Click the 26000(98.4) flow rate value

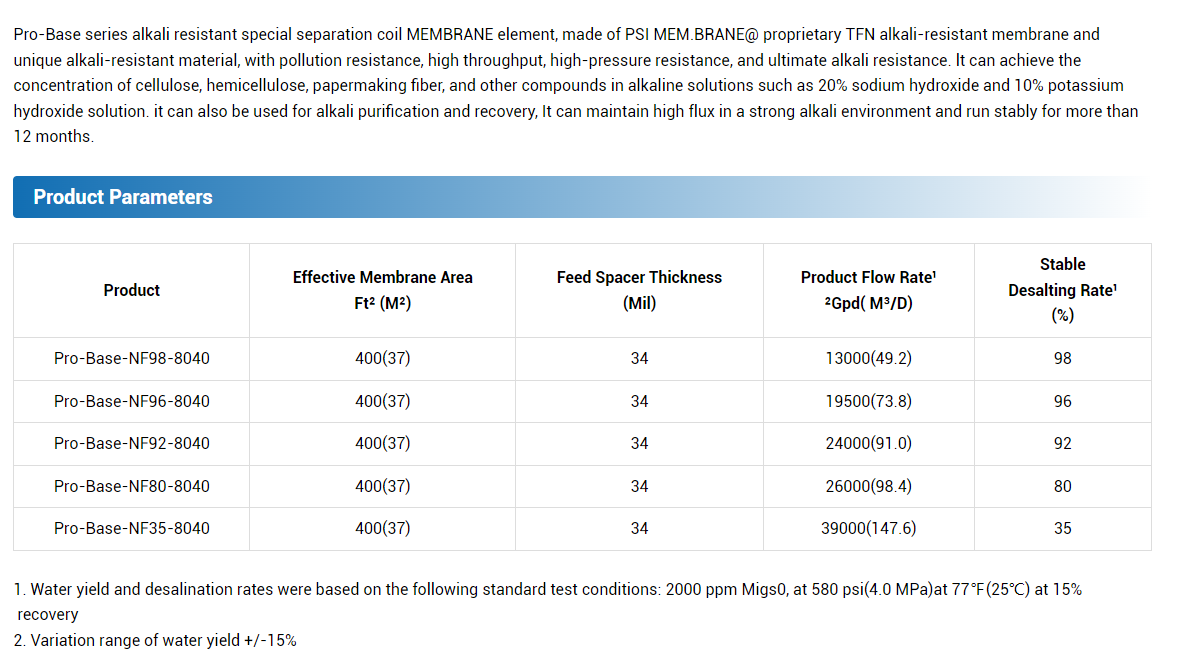click(x=868, y=487)
